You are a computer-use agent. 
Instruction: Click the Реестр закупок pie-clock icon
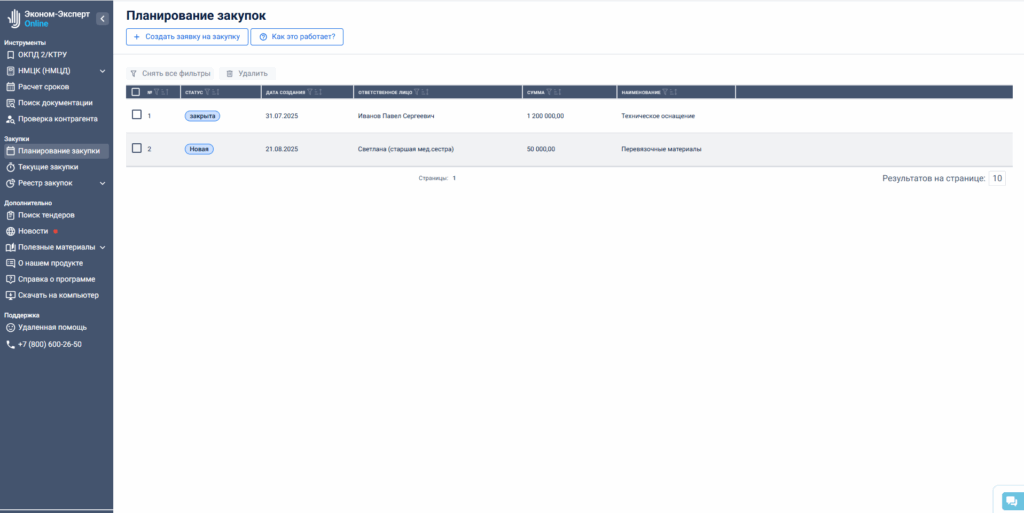[10, 183]
